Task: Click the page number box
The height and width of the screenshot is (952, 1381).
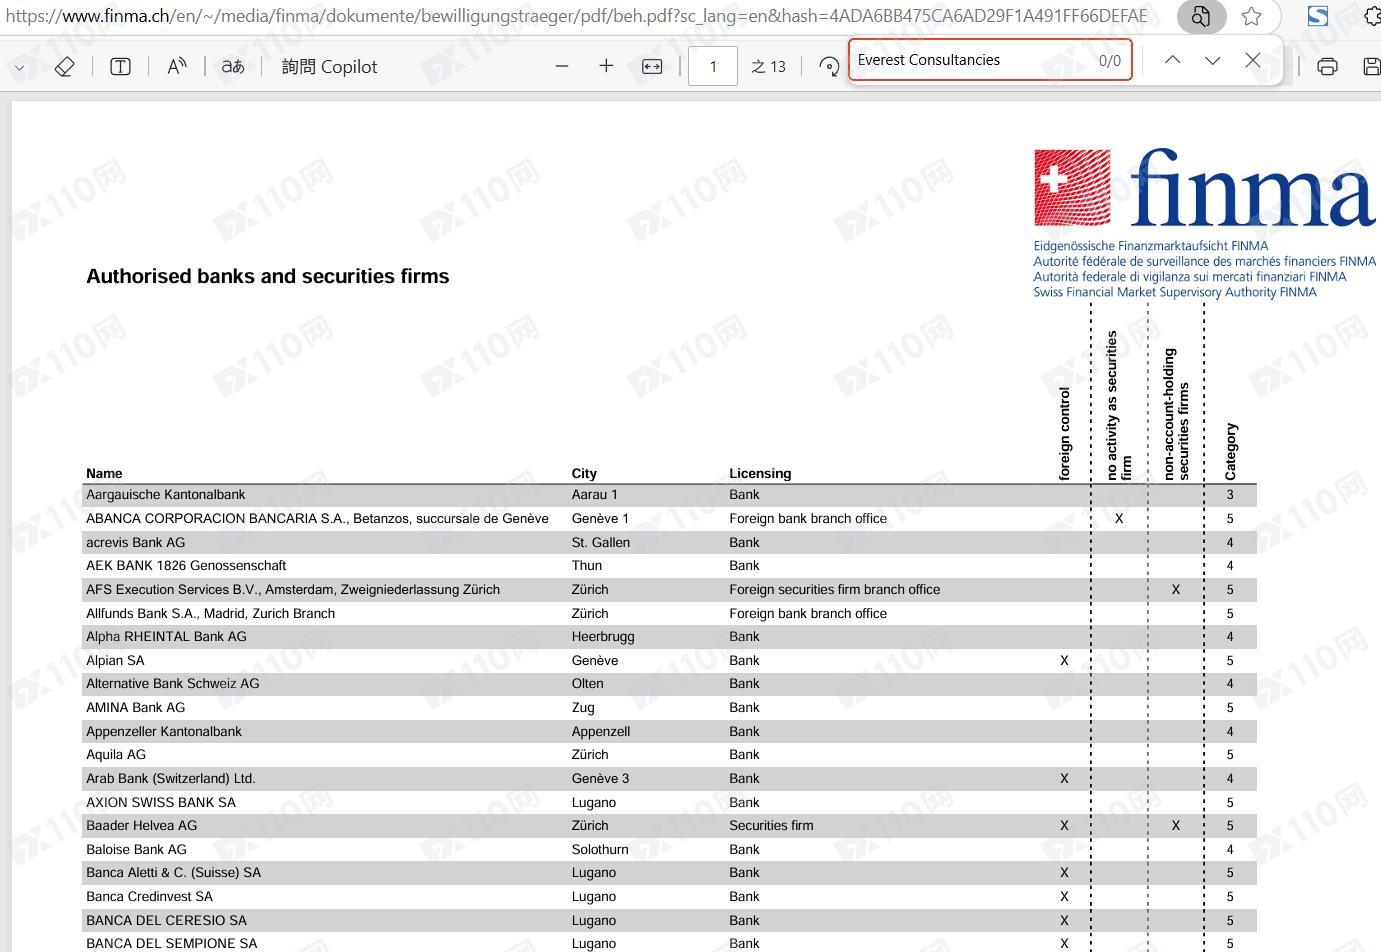Action: pos(713,66)
